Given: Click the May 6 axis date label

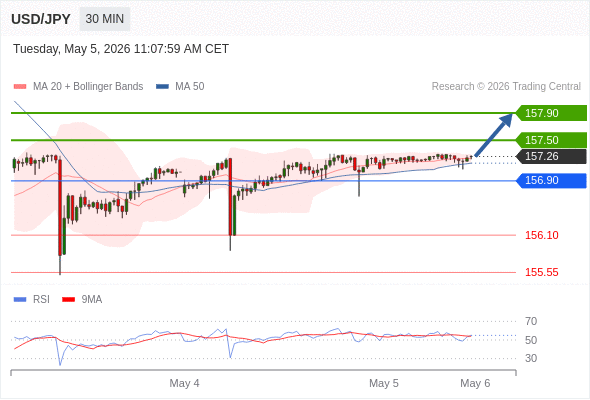Looking at the screenshot, I should (x=475, y=383).
